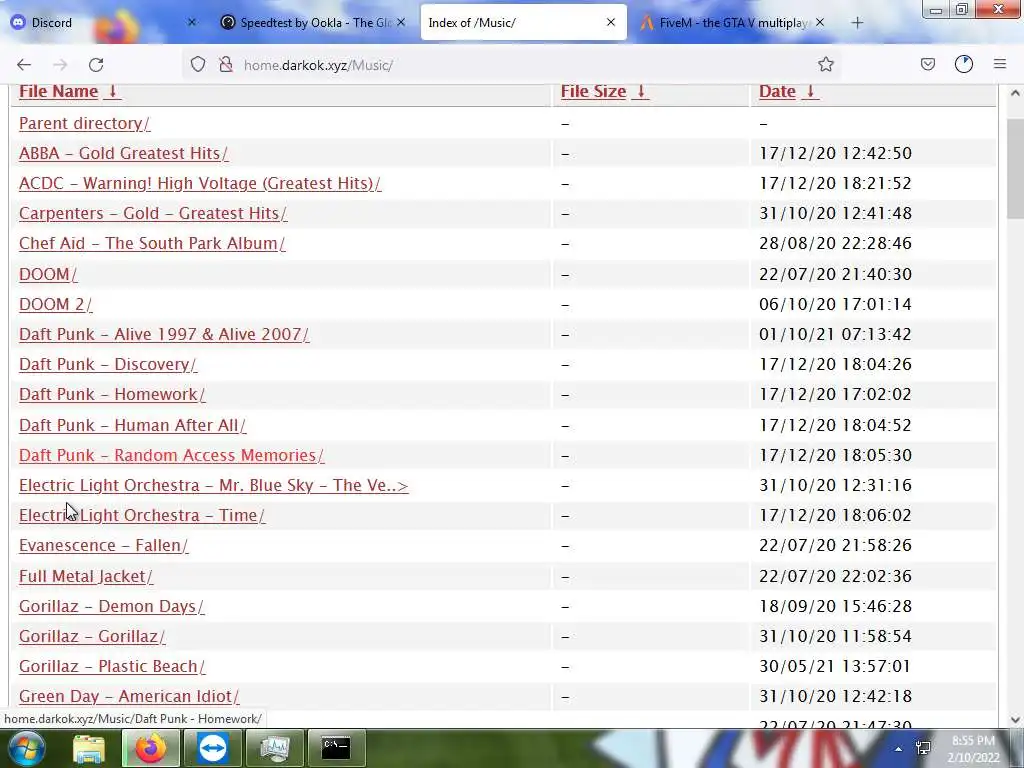
Task: Open the Parent directory link
Action: (84, 123)
